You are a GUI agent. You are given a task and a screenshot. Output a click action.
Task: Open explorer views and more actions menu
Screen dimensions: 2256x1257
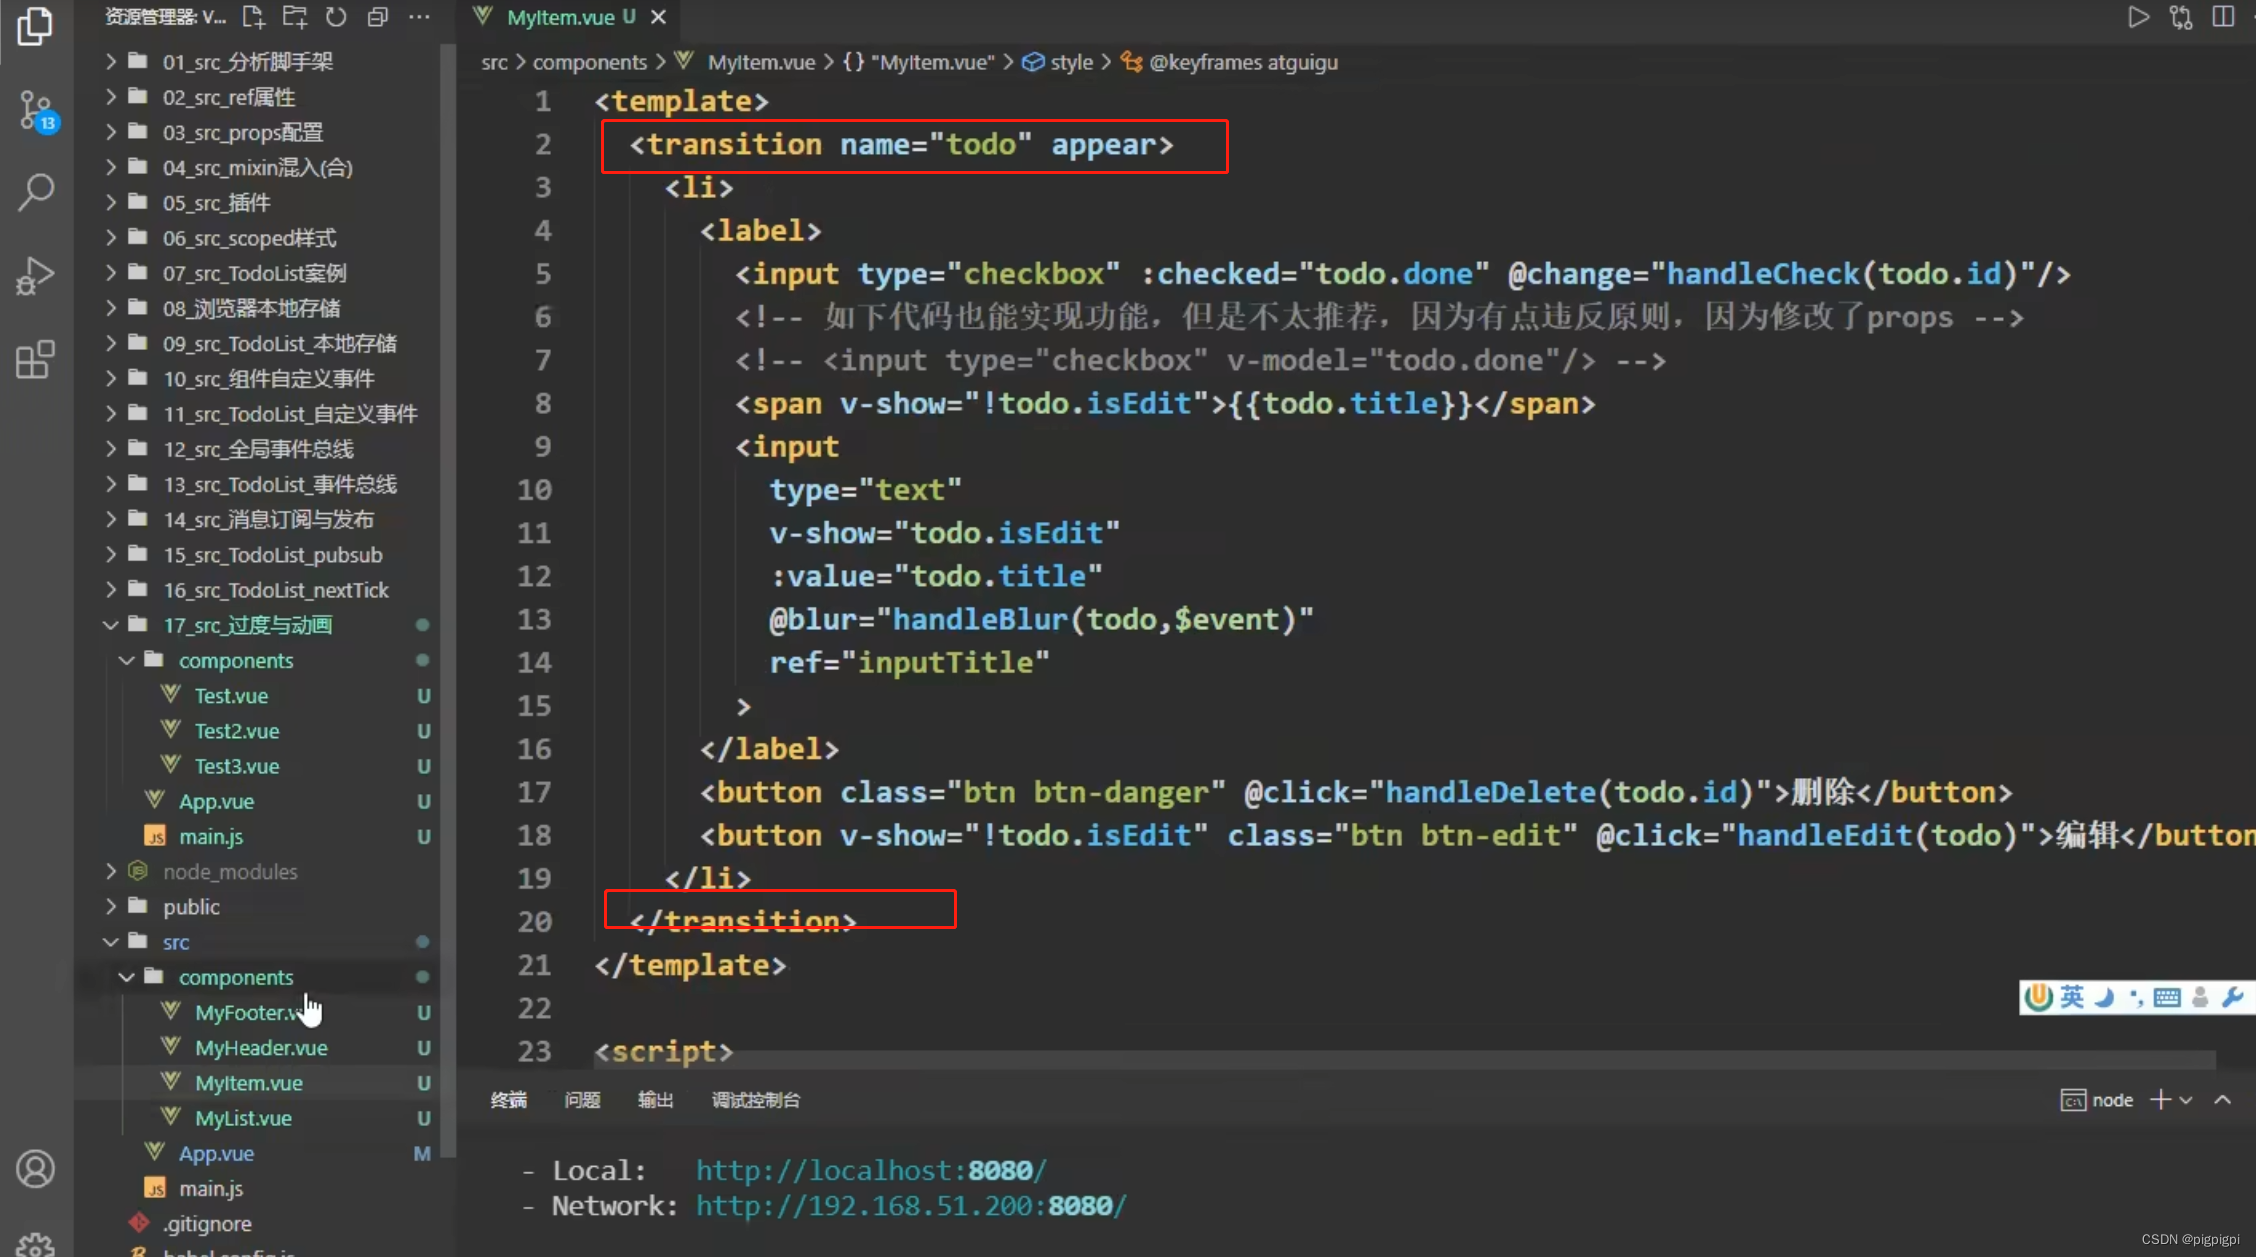[419, 17]
